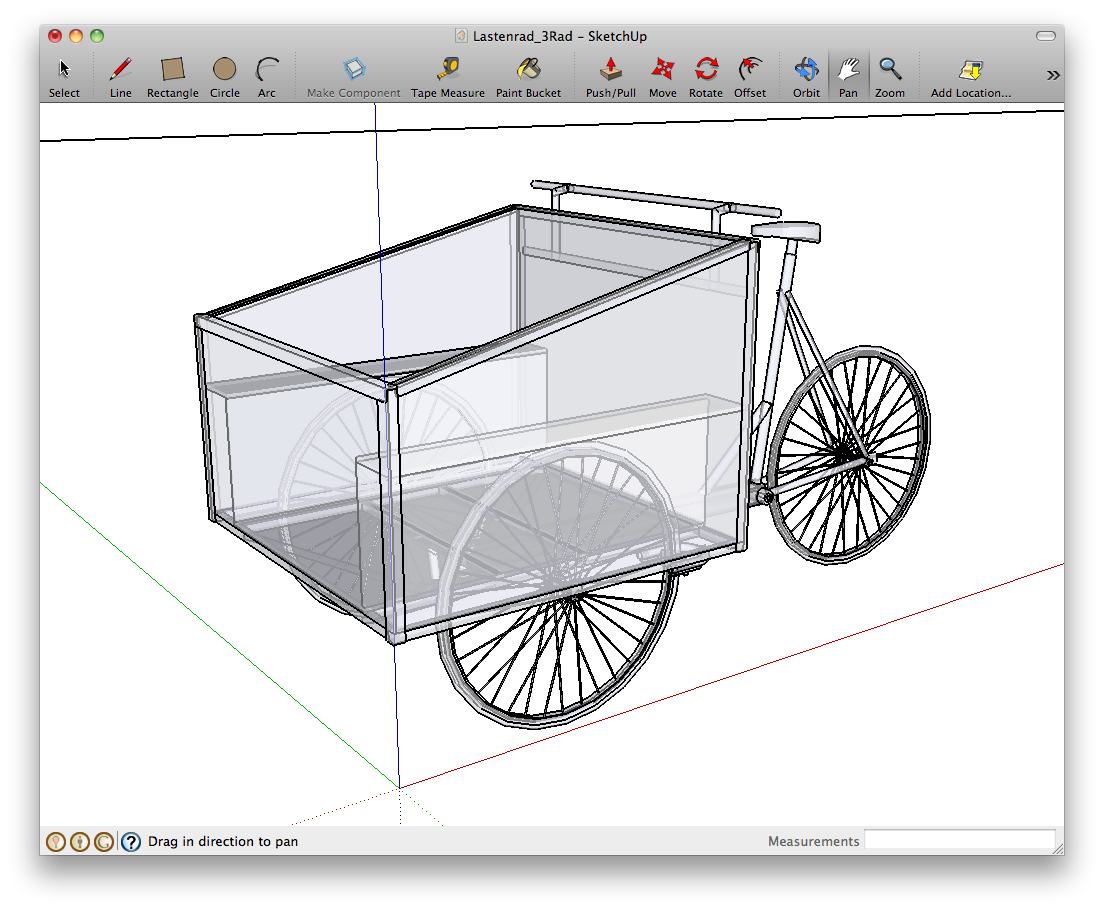Expand the toolbar overflow chevron

pyautogui.click(x=1053, y=75)
